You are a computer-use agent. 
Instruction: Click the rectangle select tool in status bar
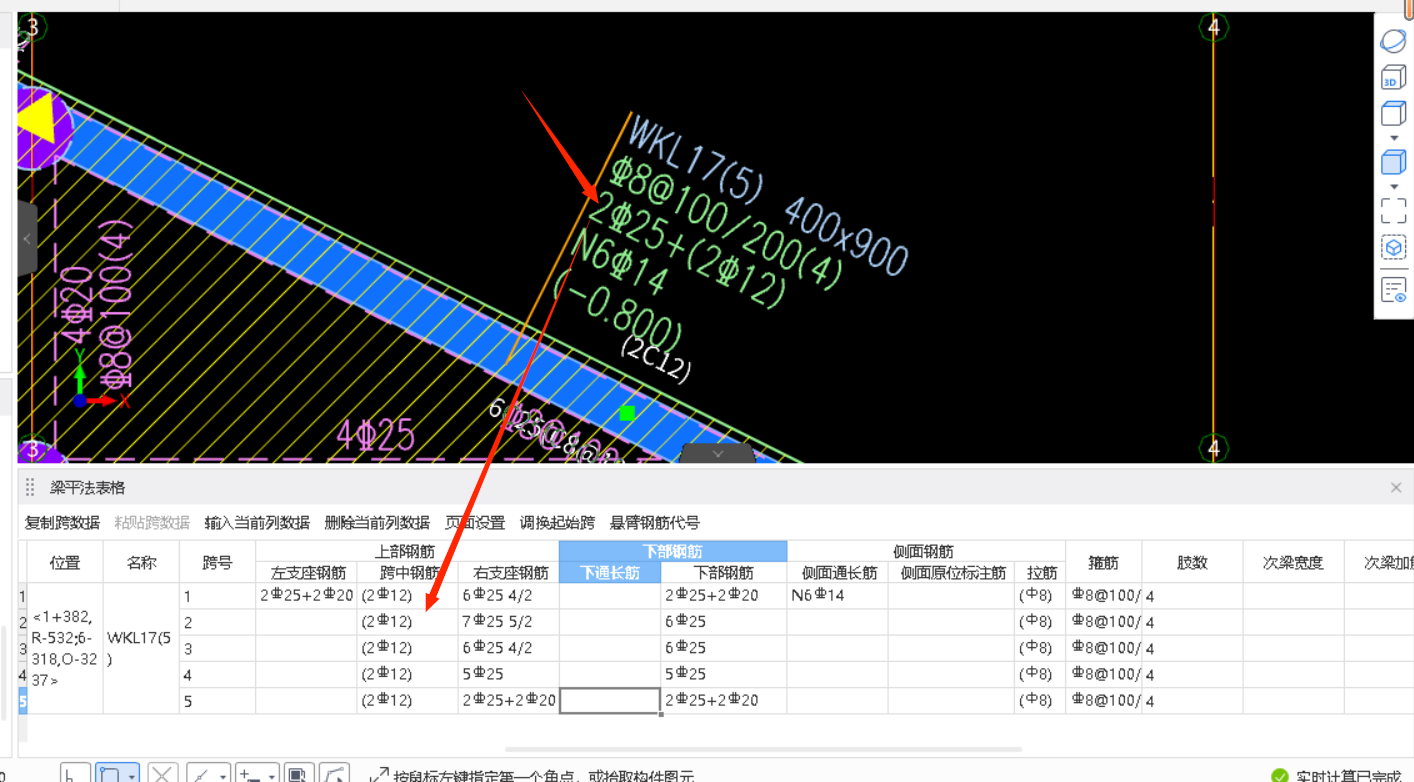(x=109, y=775)
